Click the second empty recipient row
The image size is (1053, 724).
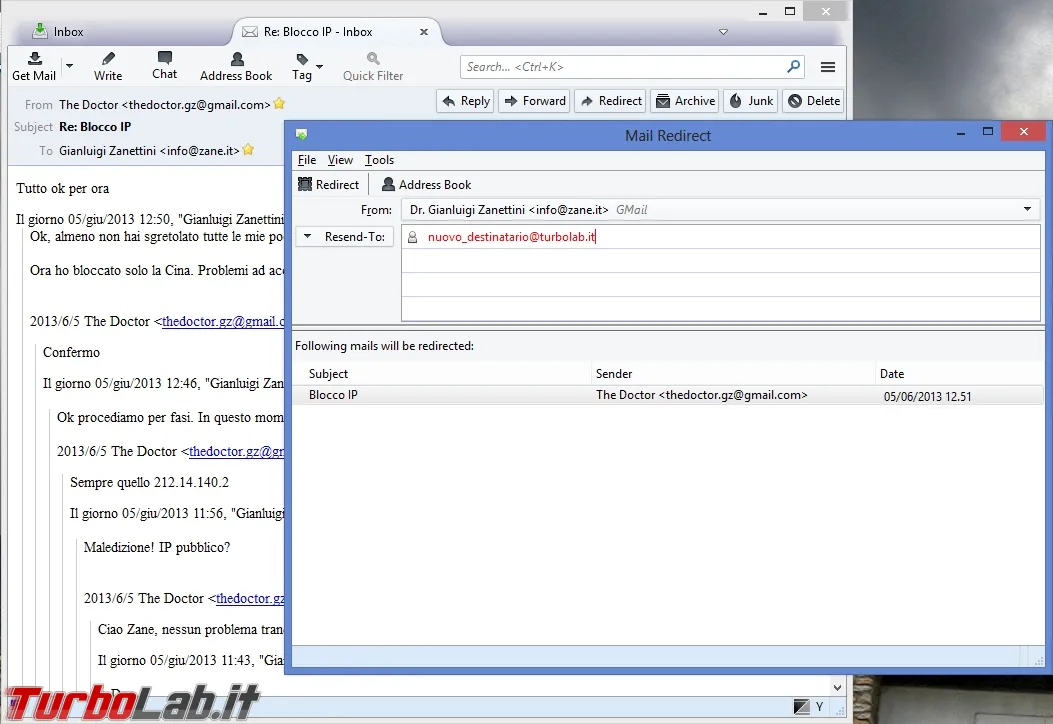[721, 261]
